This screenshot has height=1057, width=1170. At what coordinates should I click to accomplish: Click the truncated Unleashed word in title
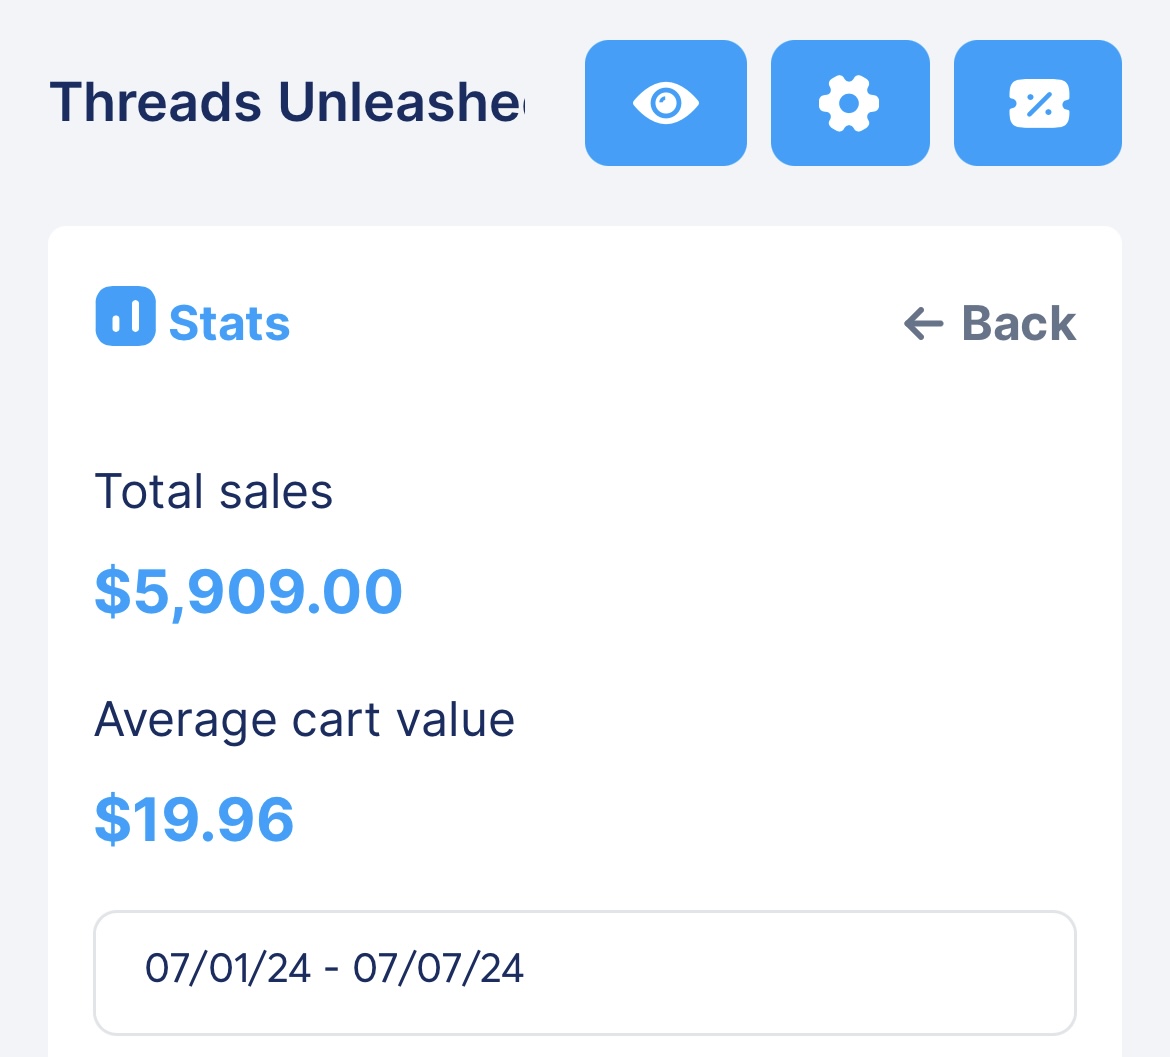pos(400,102)
